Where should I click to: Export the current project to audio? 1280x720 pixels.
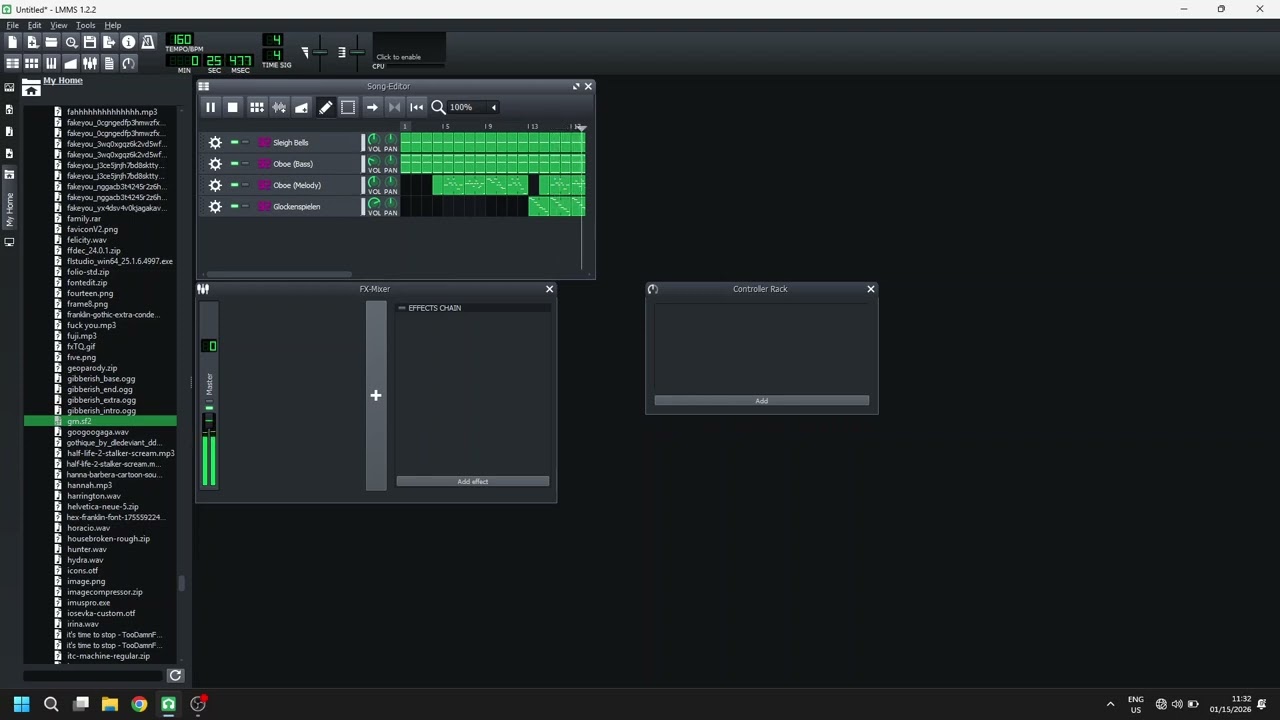pyautogui.click(x=109, y=42)
